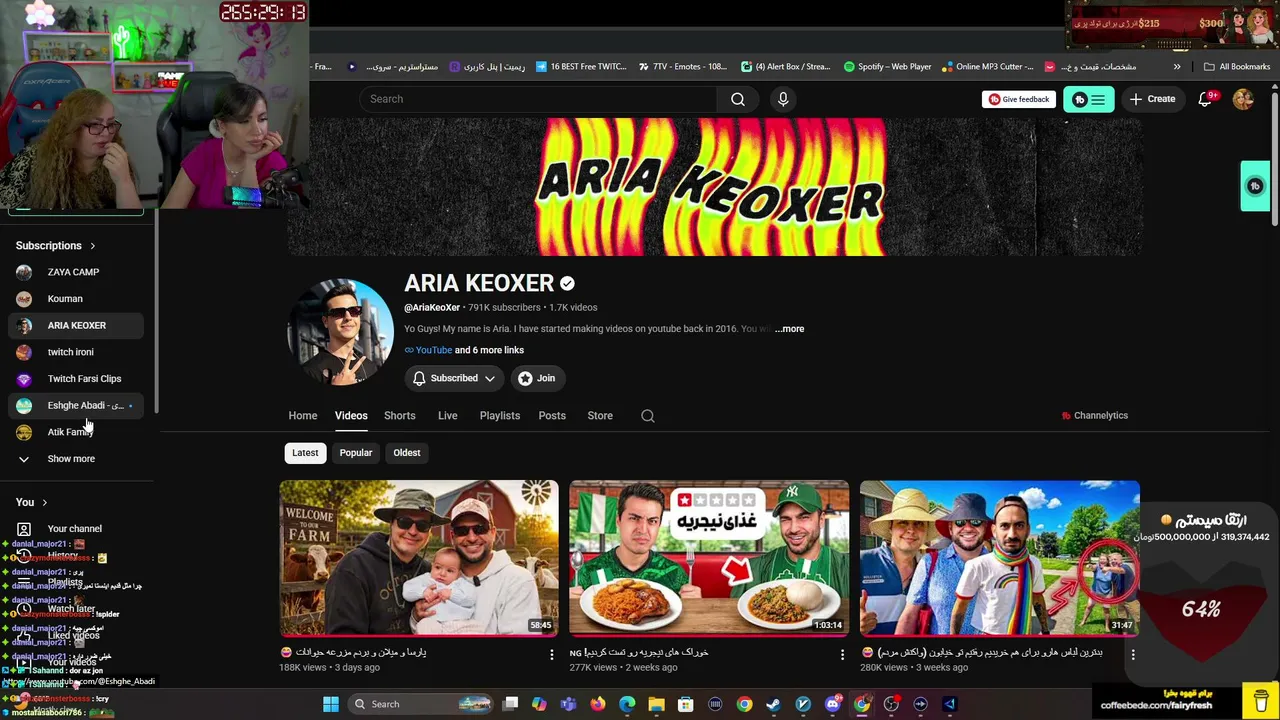Open Task View from the taskbar

click(510, 704)
